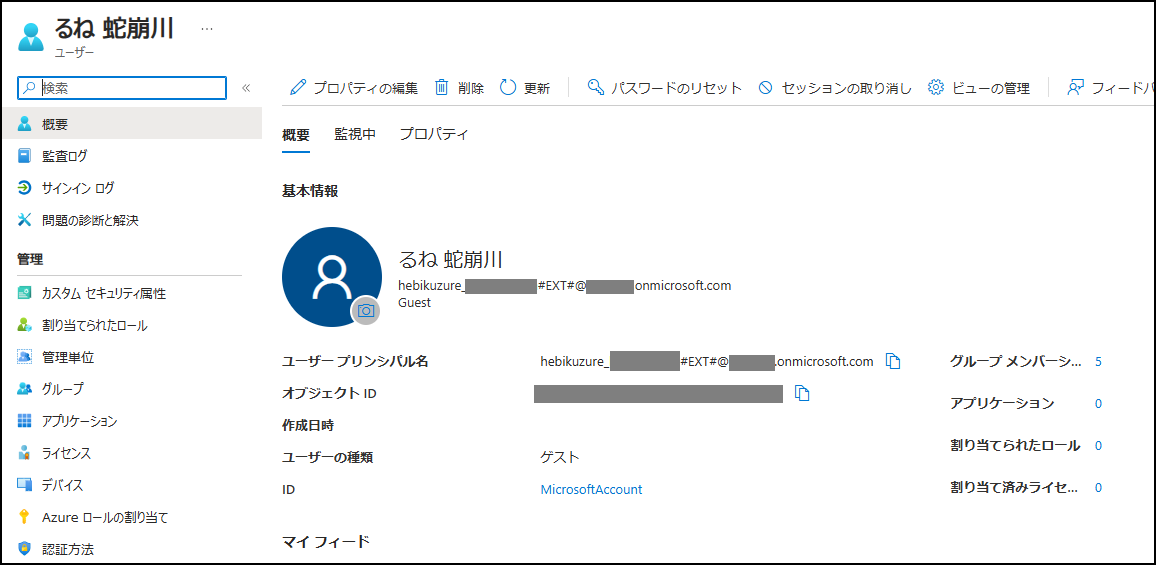This screenshot has width=1156, height=565.
Task: Open the アプリケーション count 0 link
Action: [1098, 403]
